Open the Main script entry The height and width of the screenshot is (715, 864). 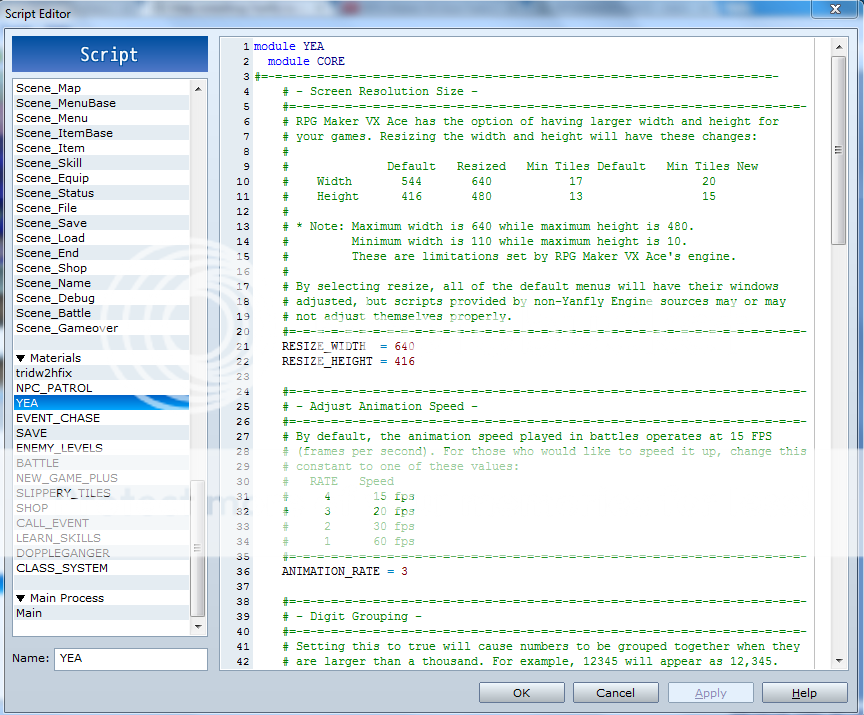29,613
